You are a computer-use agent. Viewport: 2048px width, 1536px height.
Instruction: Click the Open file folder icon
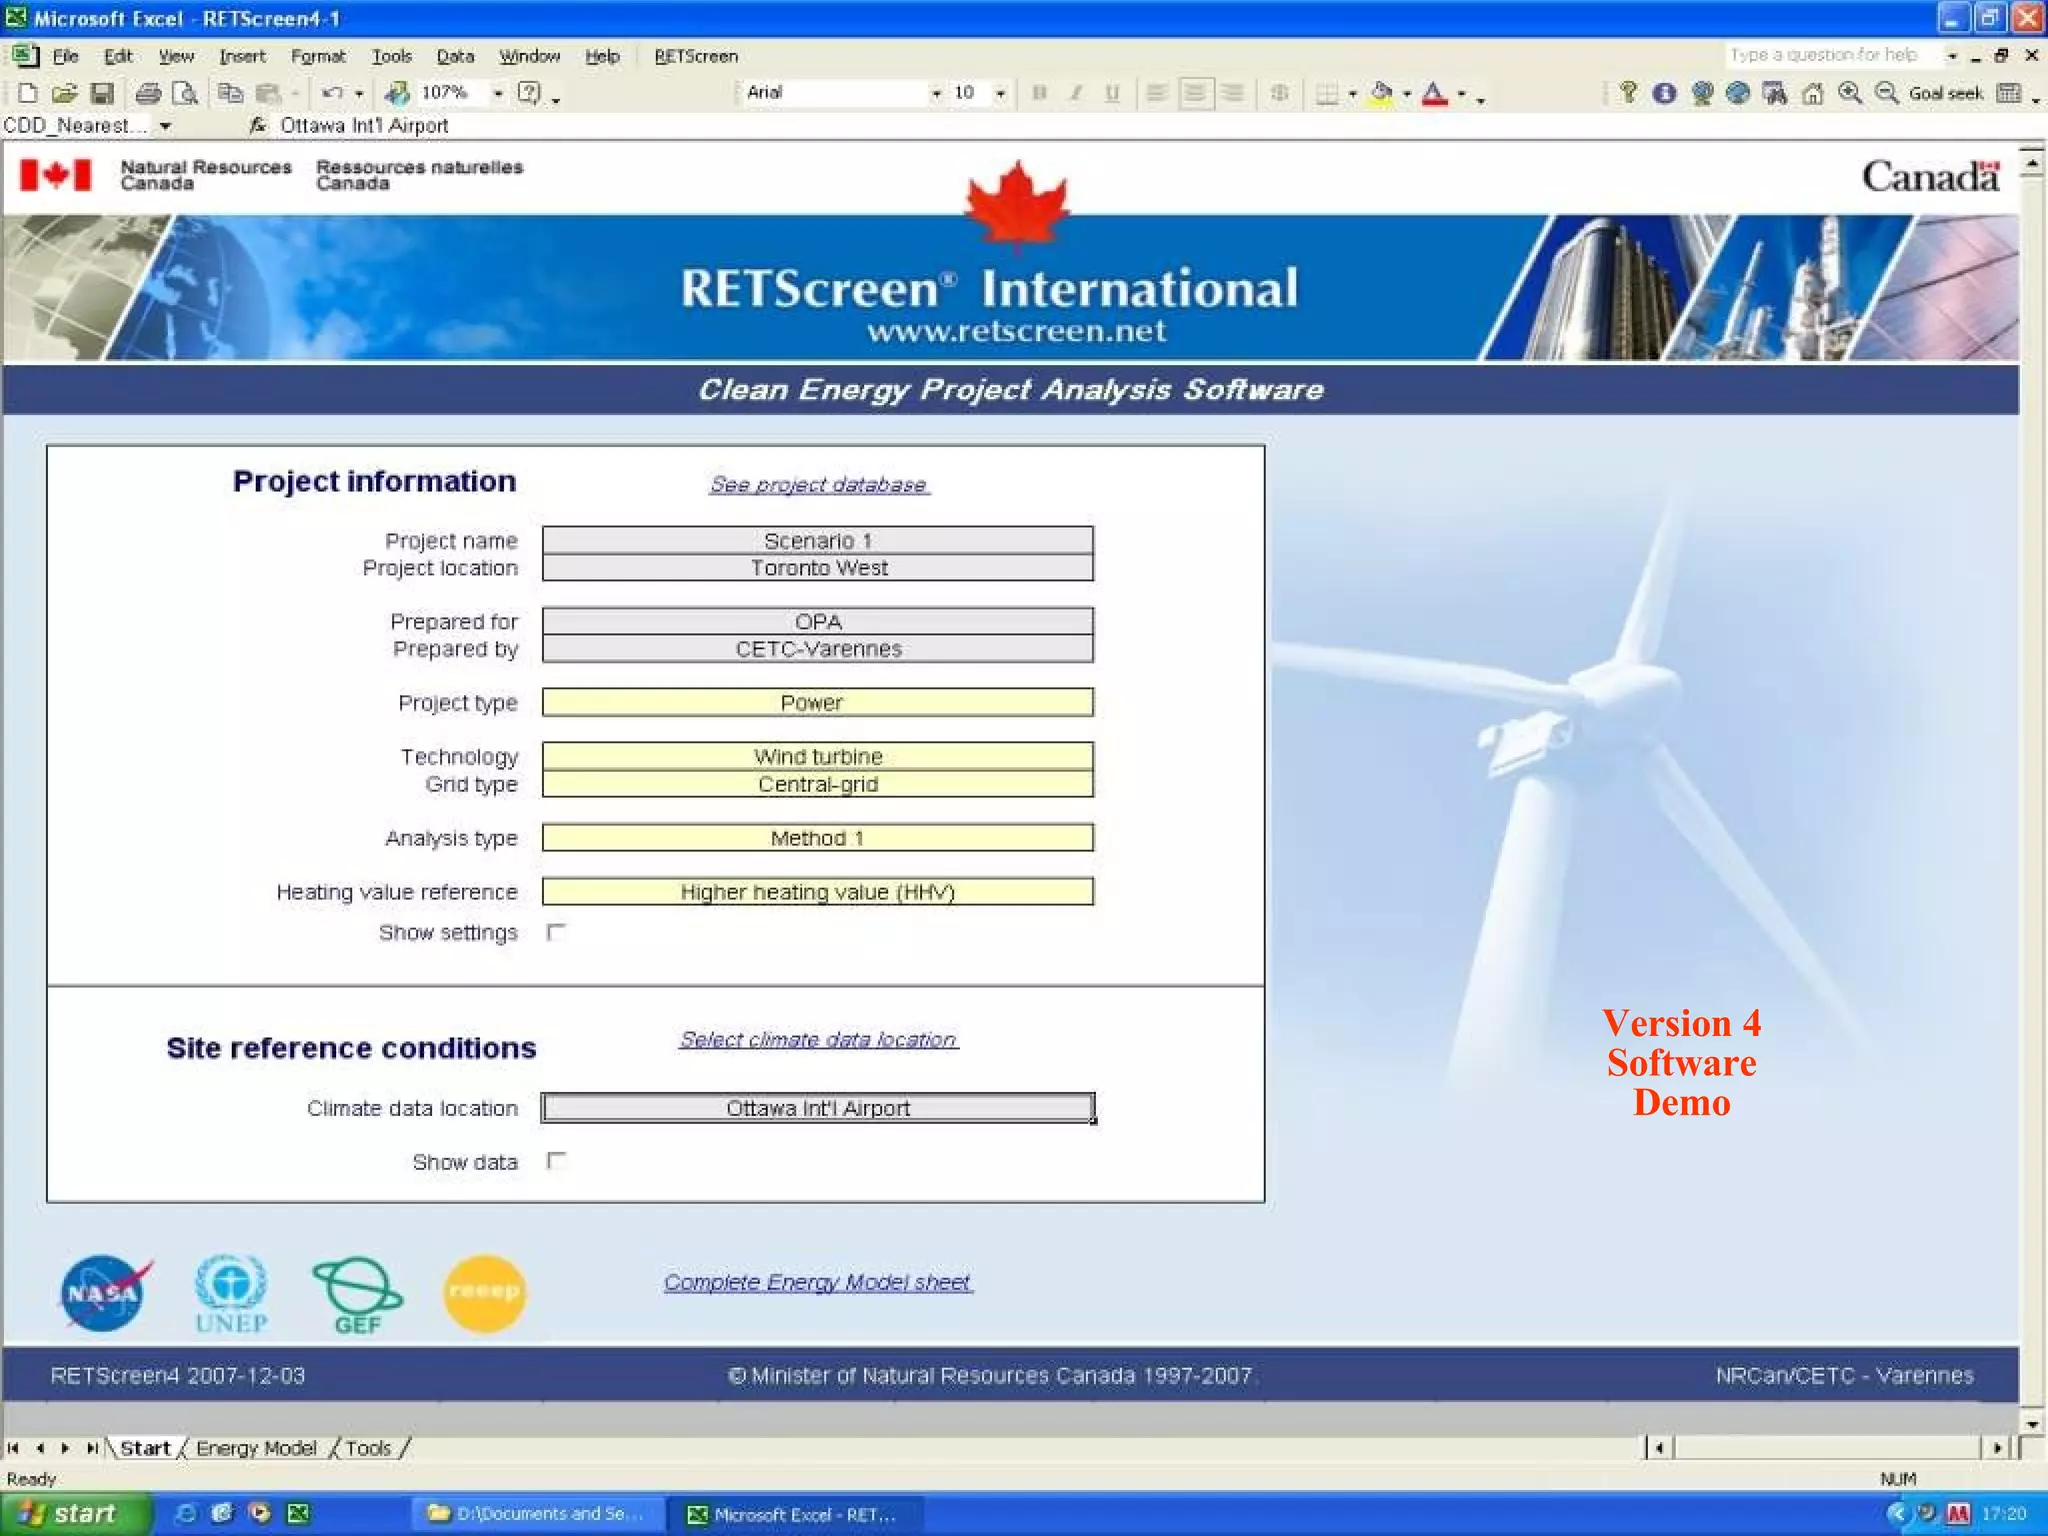[64, 93]
